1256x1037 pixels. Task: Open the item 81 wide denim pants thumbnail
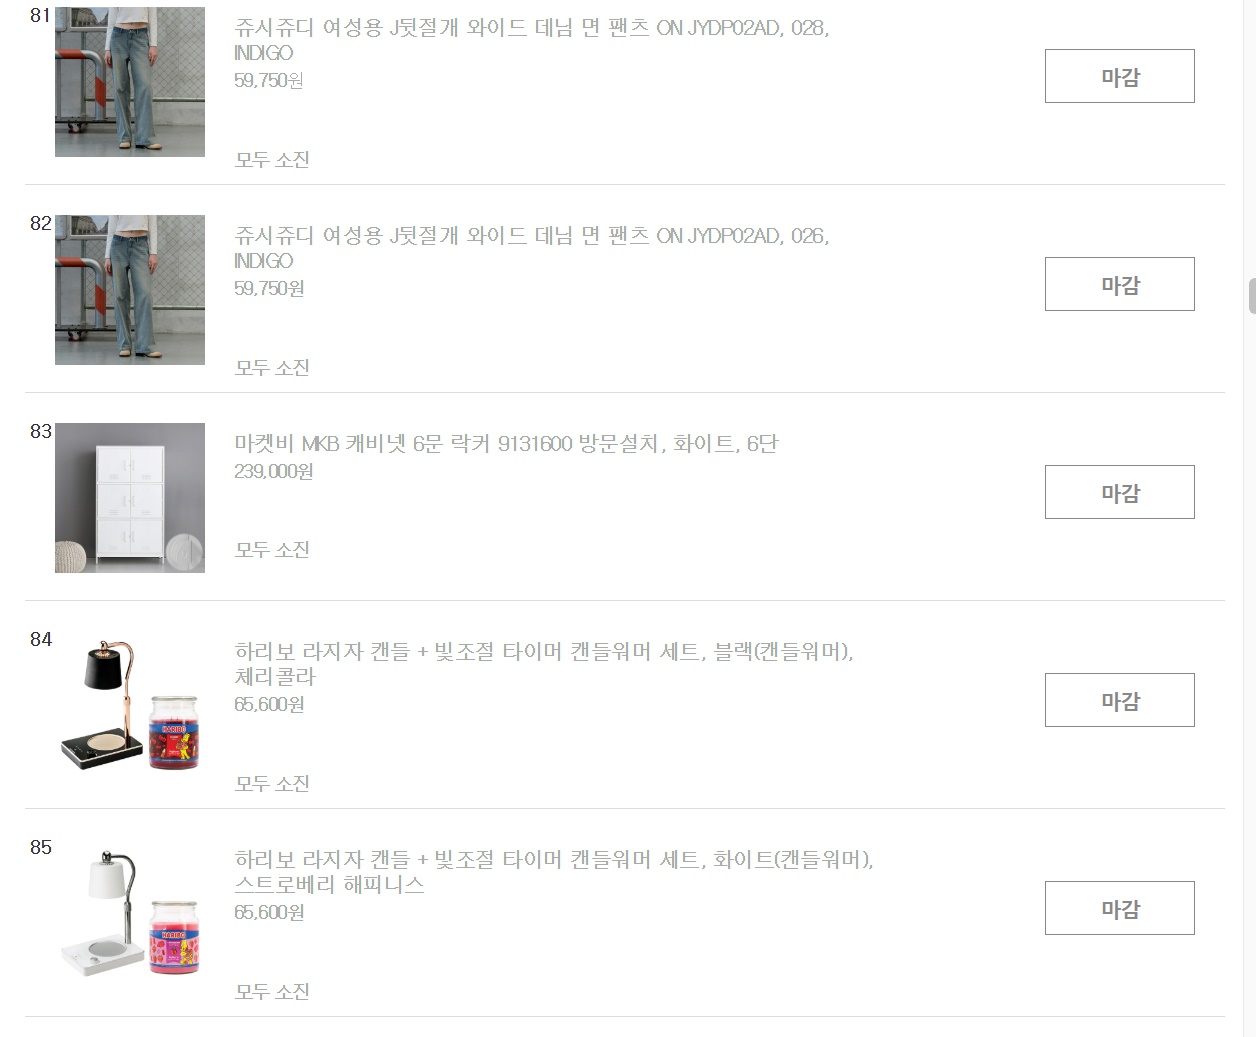click(130, 82)
